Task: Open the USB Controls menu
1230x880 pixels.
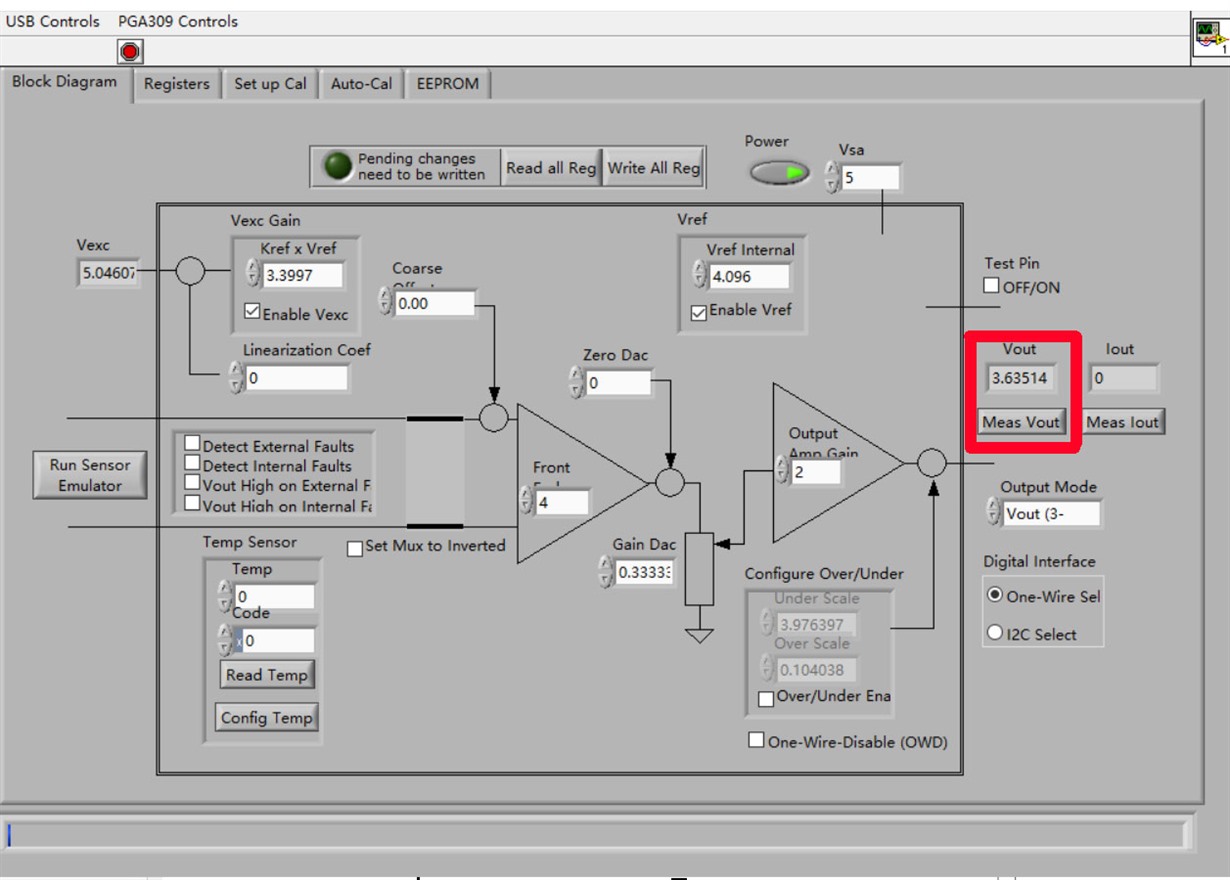Action: [53, 21]
